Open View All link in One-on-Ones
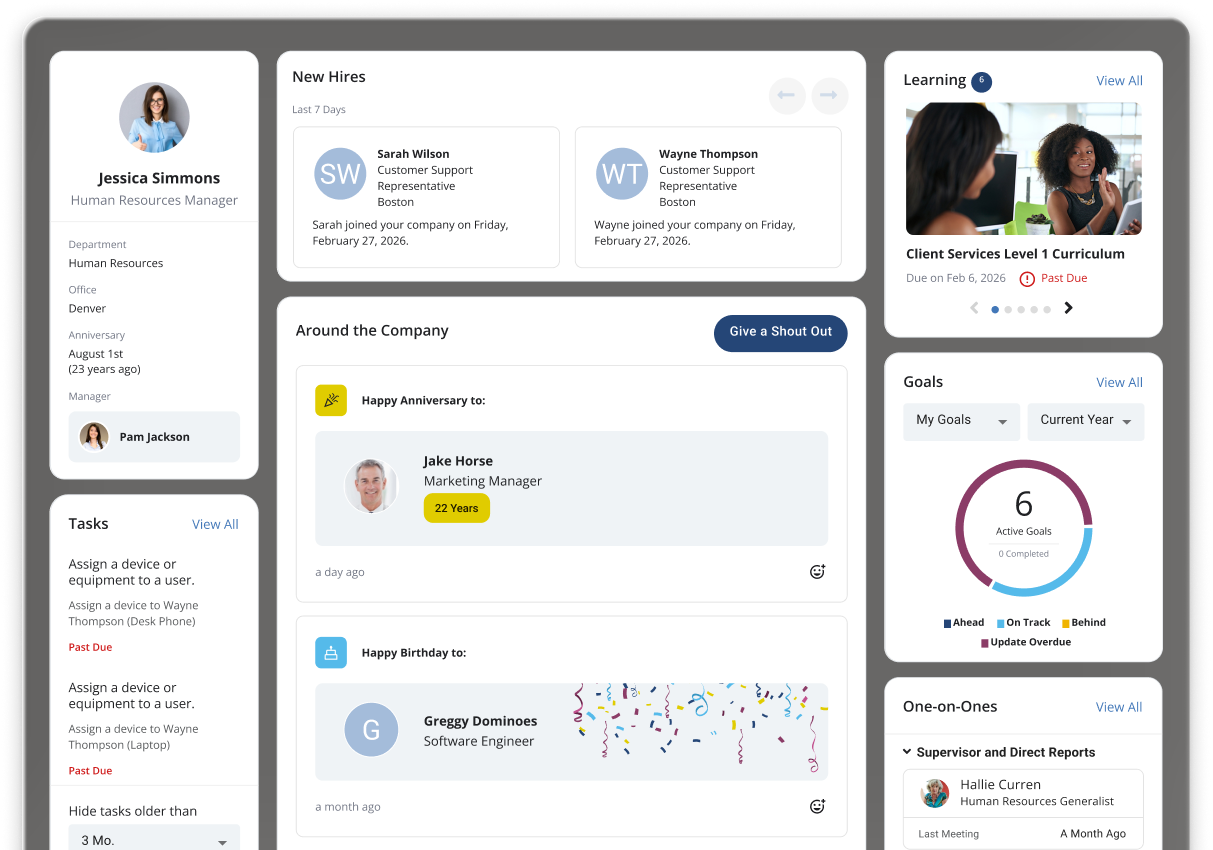The image size is (1213, 850). [1118, 707]
